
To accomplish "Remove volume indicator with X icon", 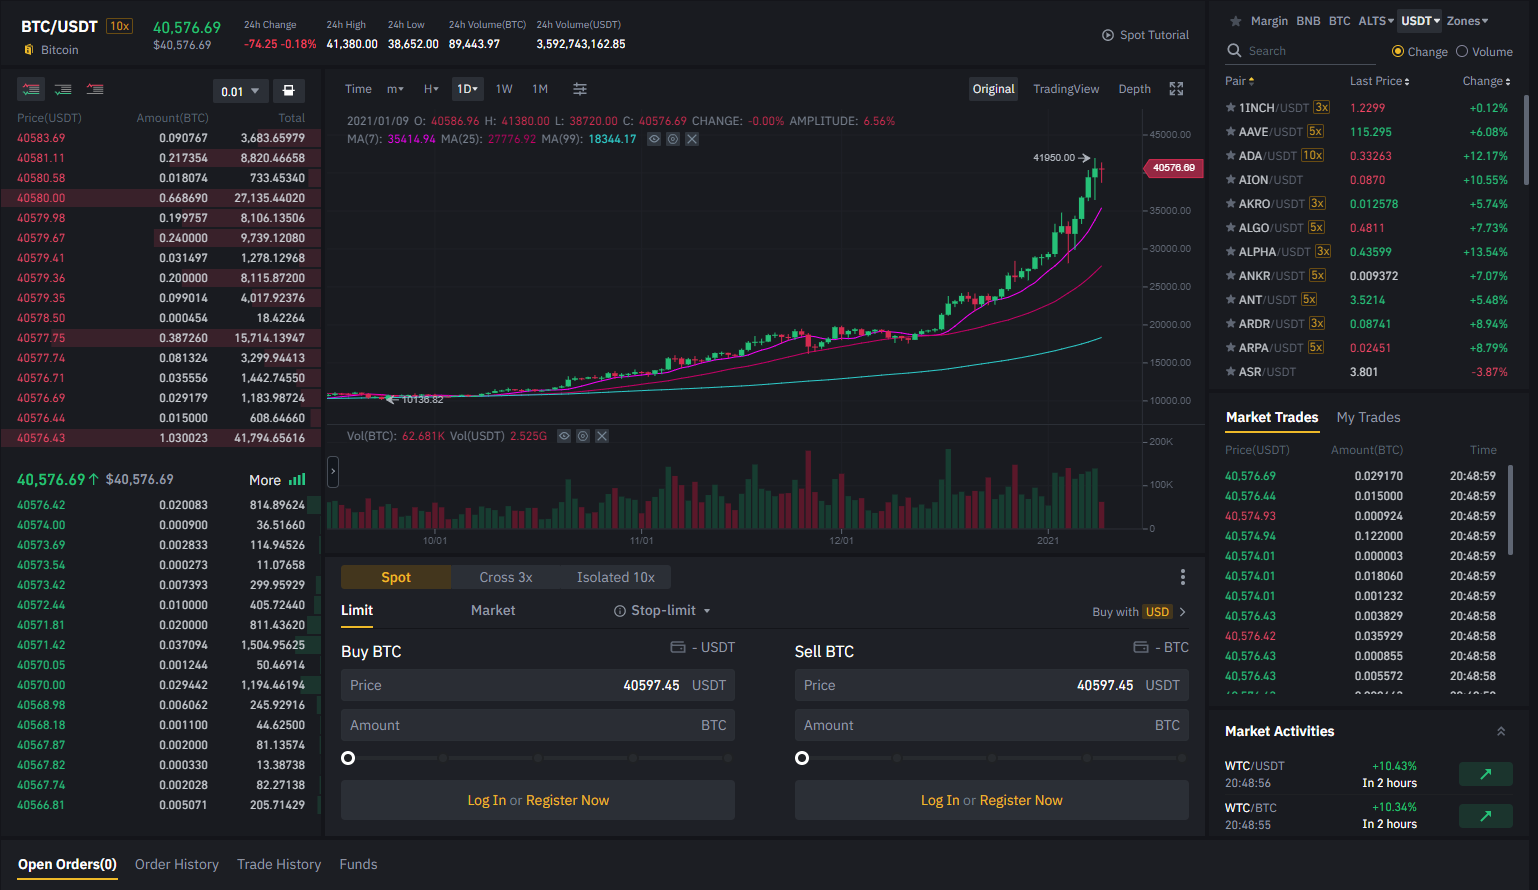I will point(602,436).
